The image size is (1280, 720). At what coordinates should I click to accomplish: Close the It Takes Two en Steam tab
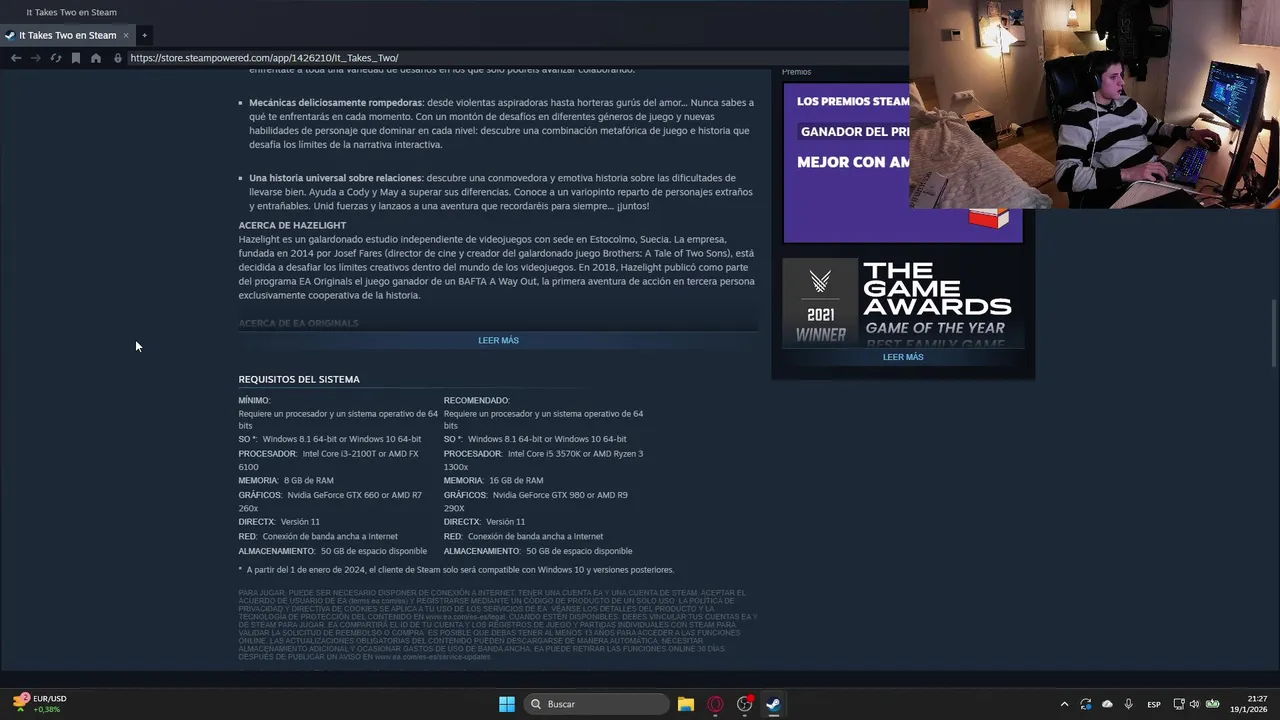126,35
